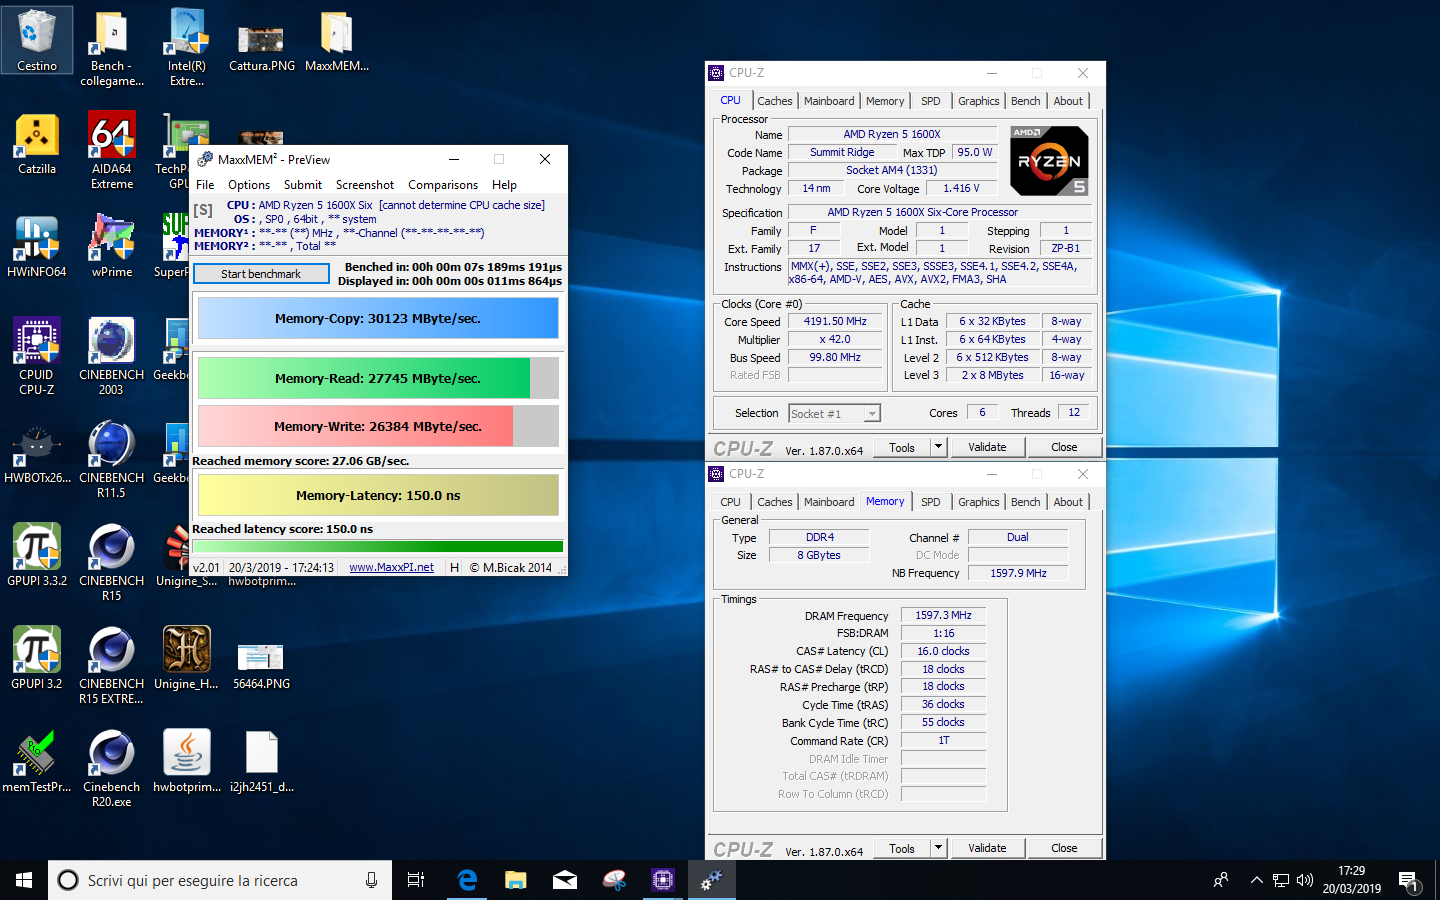Open MaxxMEM Options menu
The image size is (1440, 900).
pyautogui.click(x=249, y=185)
